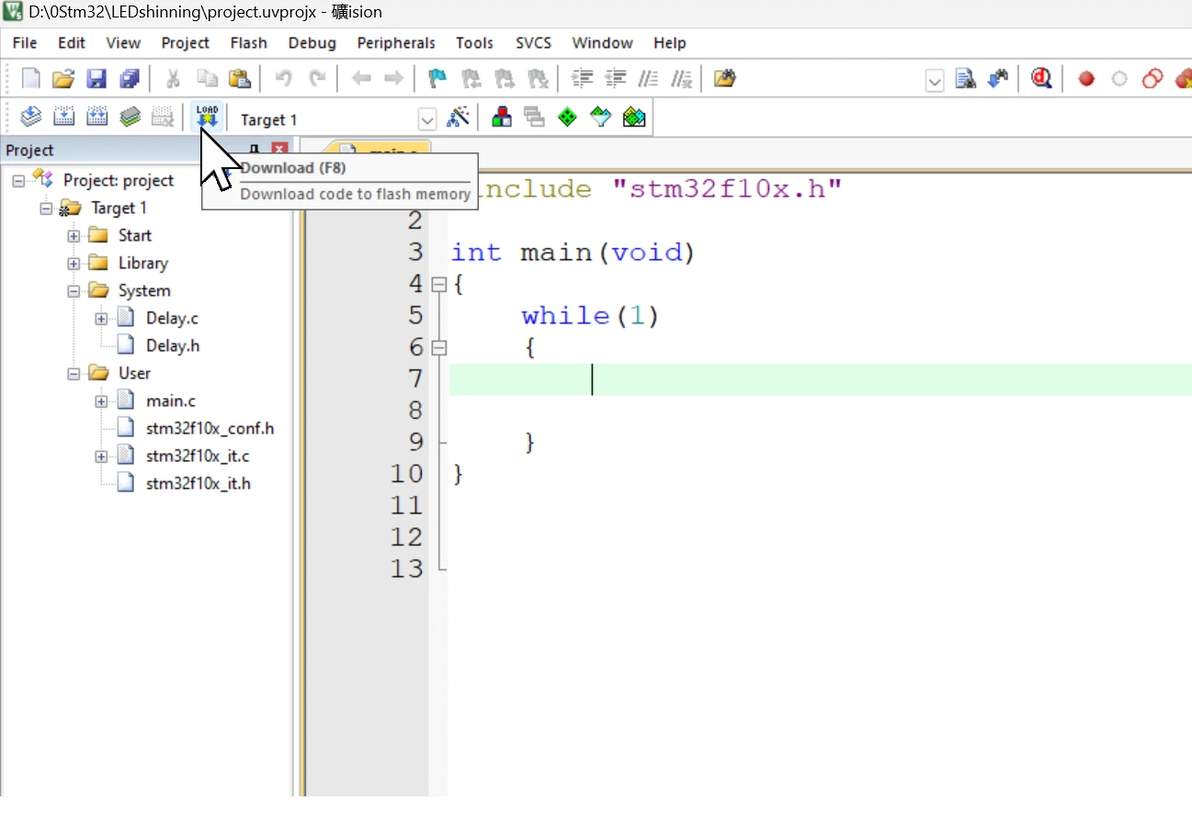Open the Debug menu

[312, 43]
